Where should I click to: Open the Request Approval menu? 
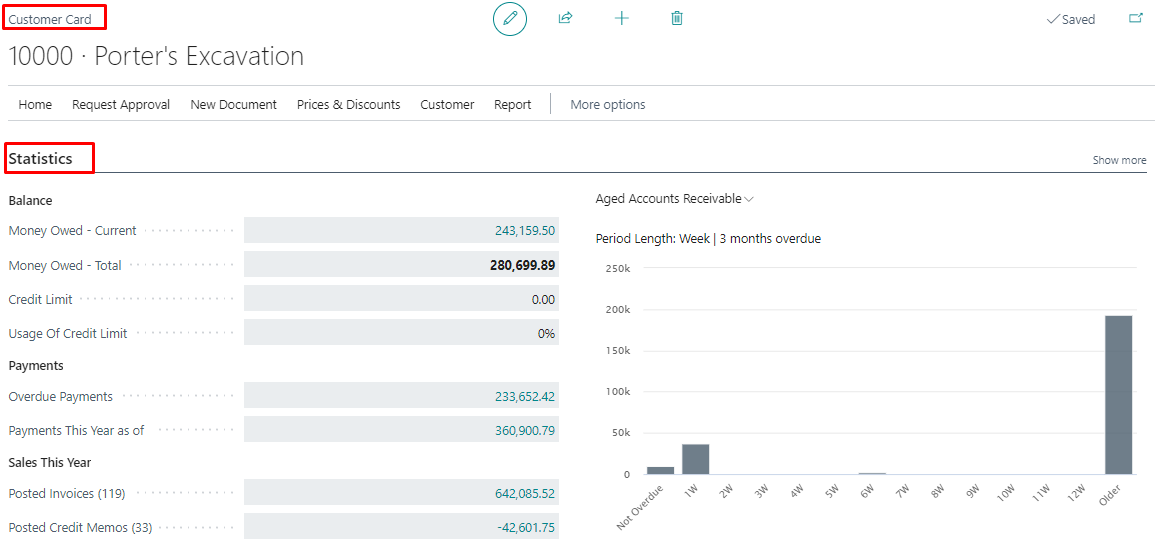click(121, 104)
